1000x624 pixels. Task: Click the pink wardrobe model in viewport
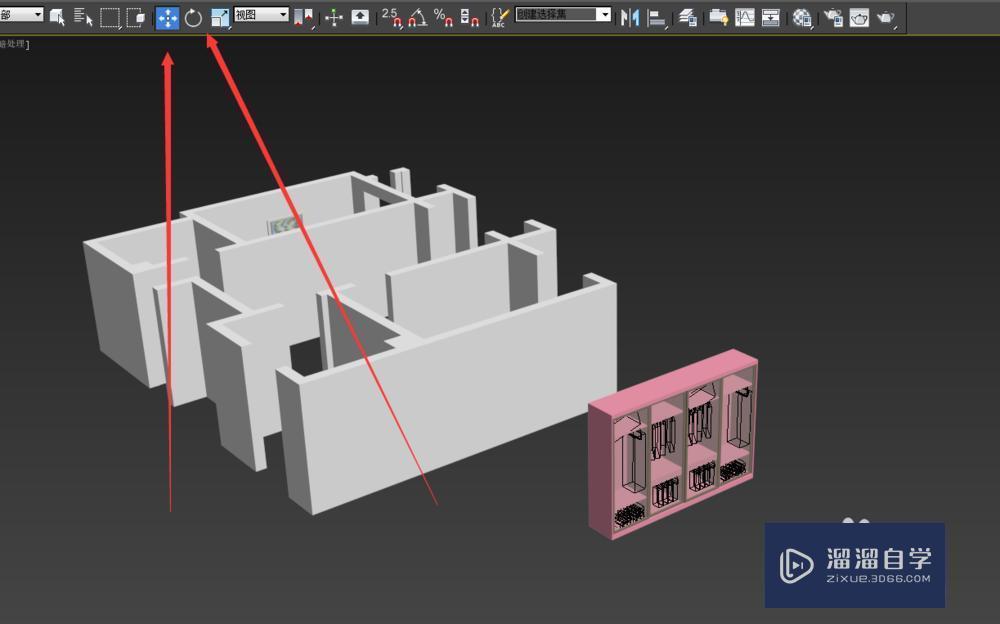(x=672, y=446)
